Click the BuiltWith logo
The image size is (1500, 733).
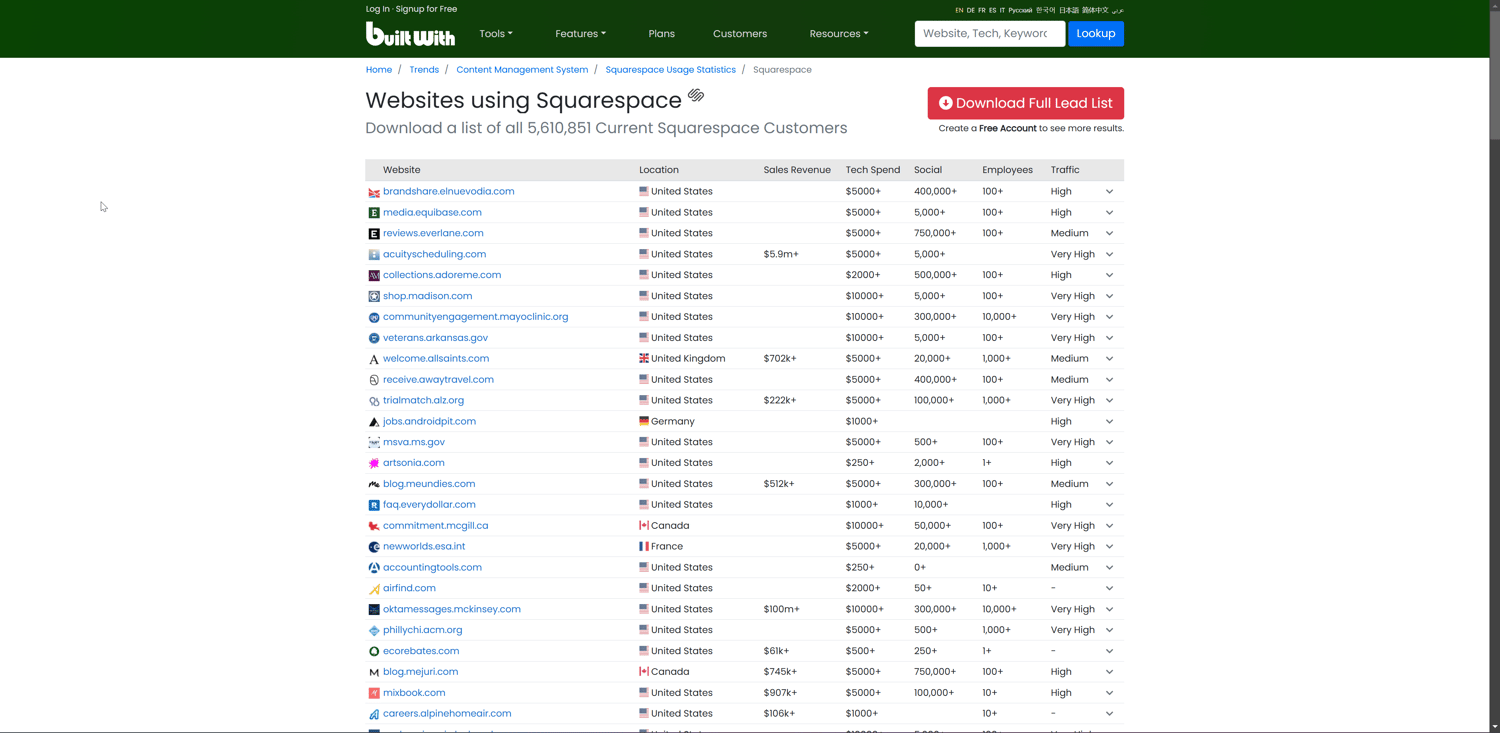(x=410, y=34)
